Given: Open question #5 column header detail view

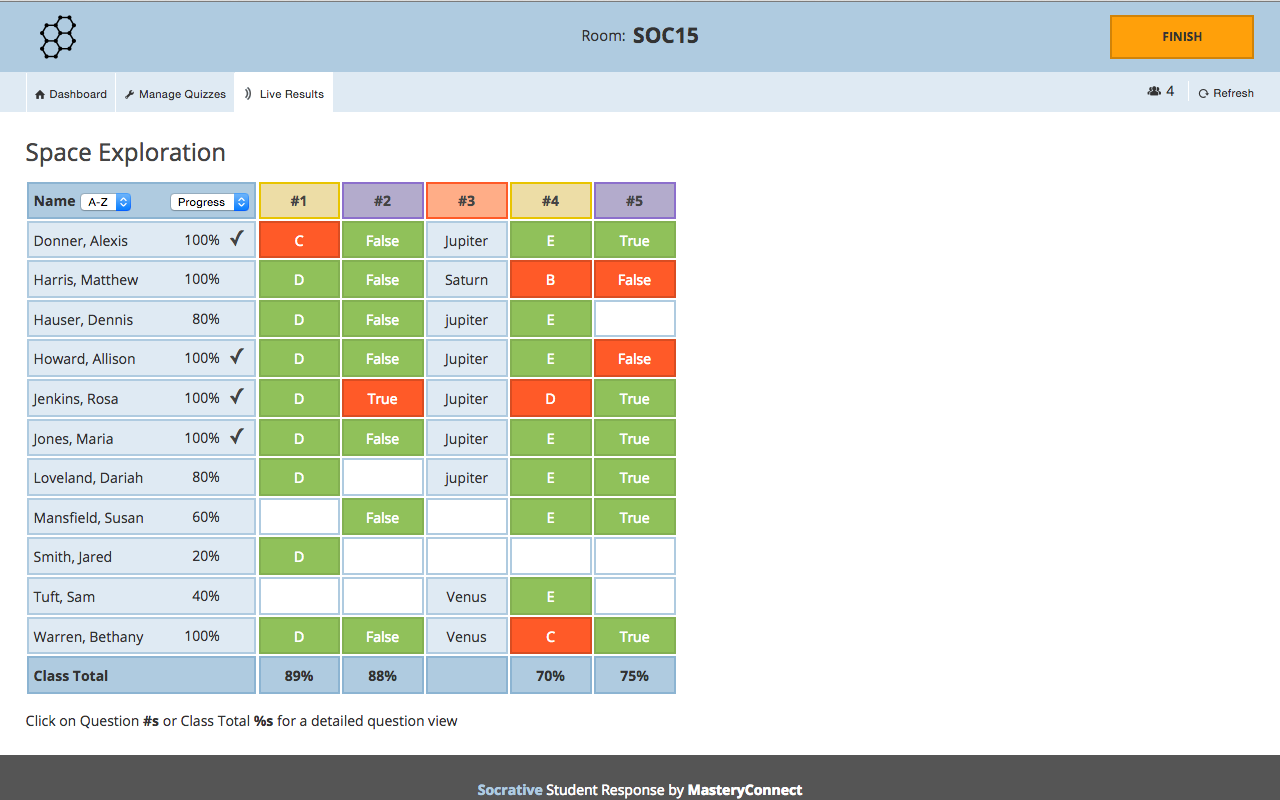Looking at the screenshot, I should pos(635,200).
